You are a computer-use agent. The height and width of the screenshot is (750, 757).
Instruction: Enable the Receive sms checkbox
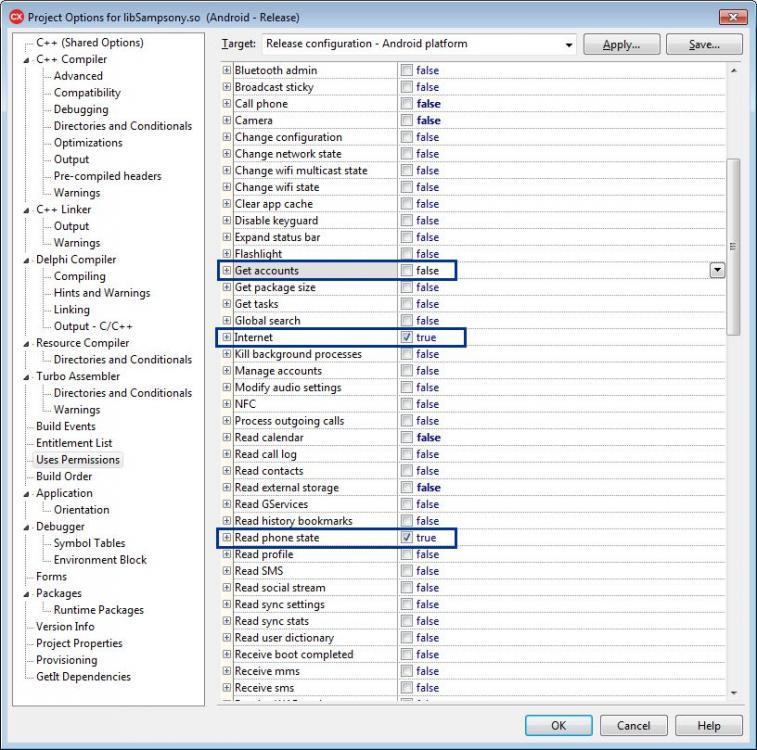tap(407, 687)
